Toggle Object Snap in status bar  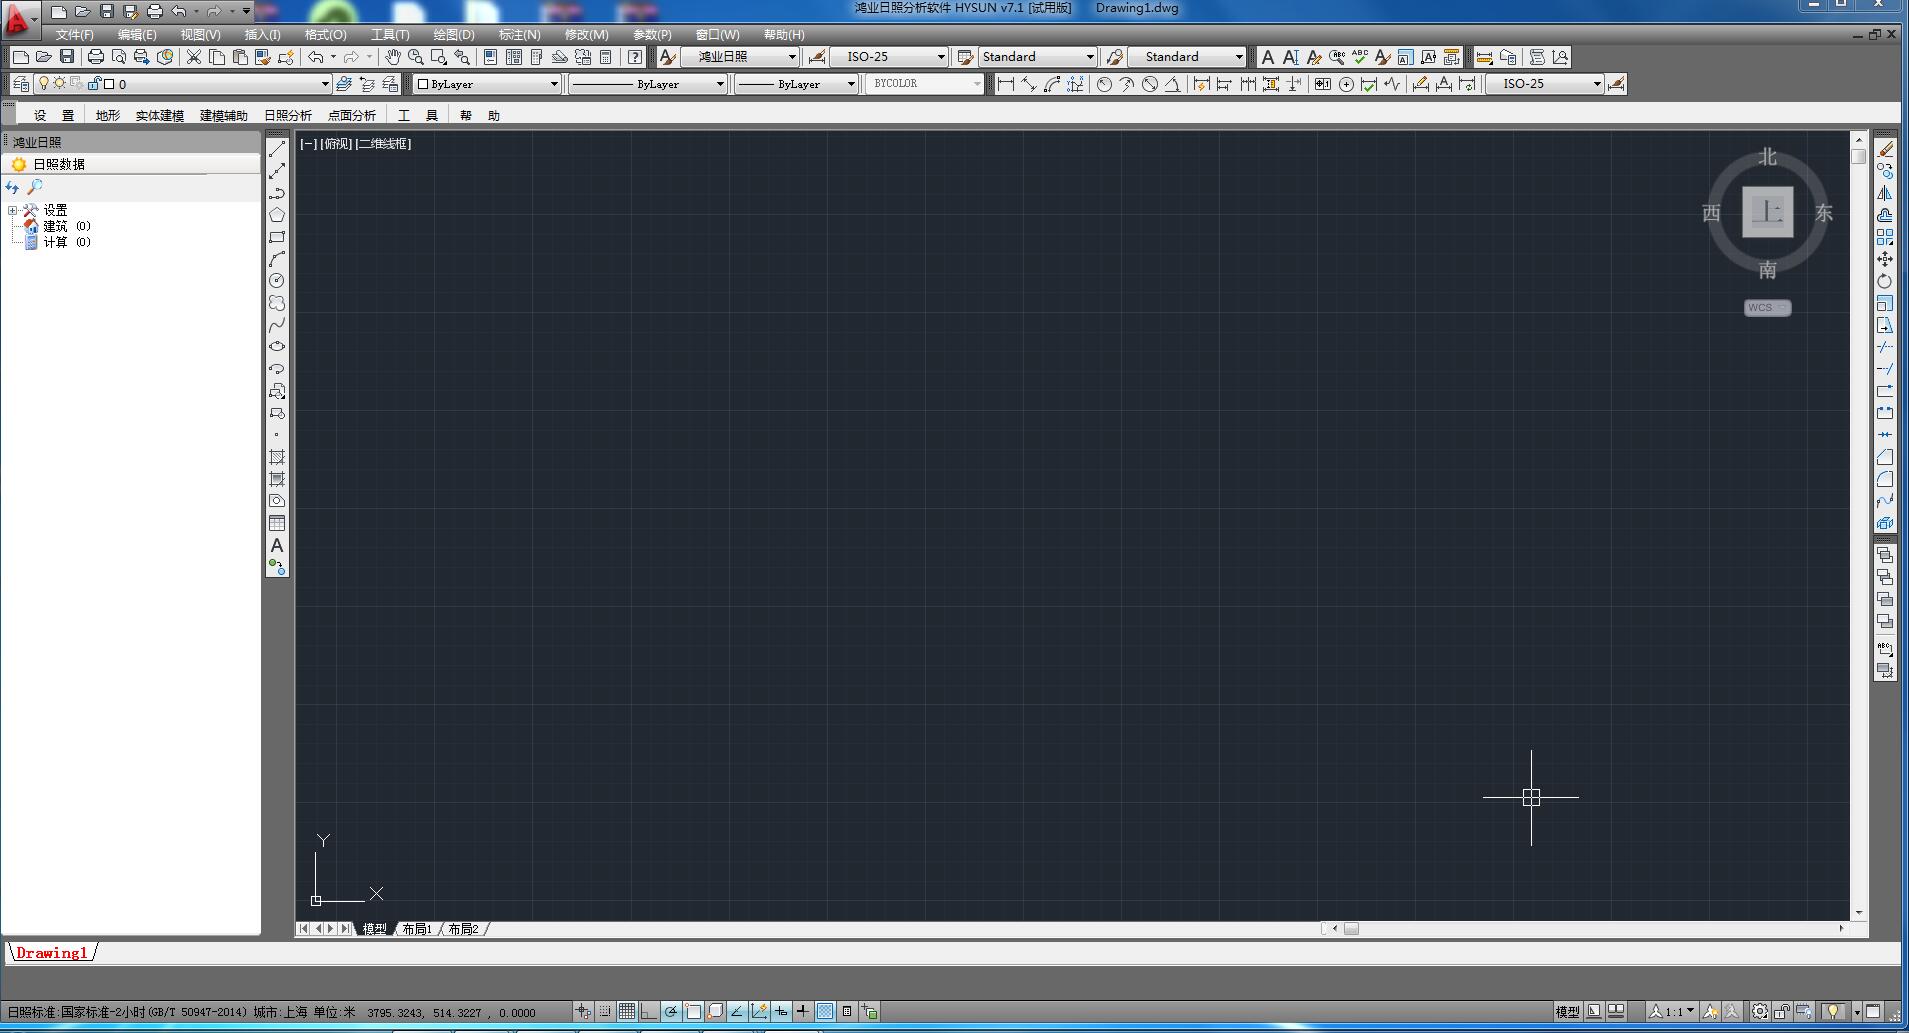click(x=693, y=1012)
